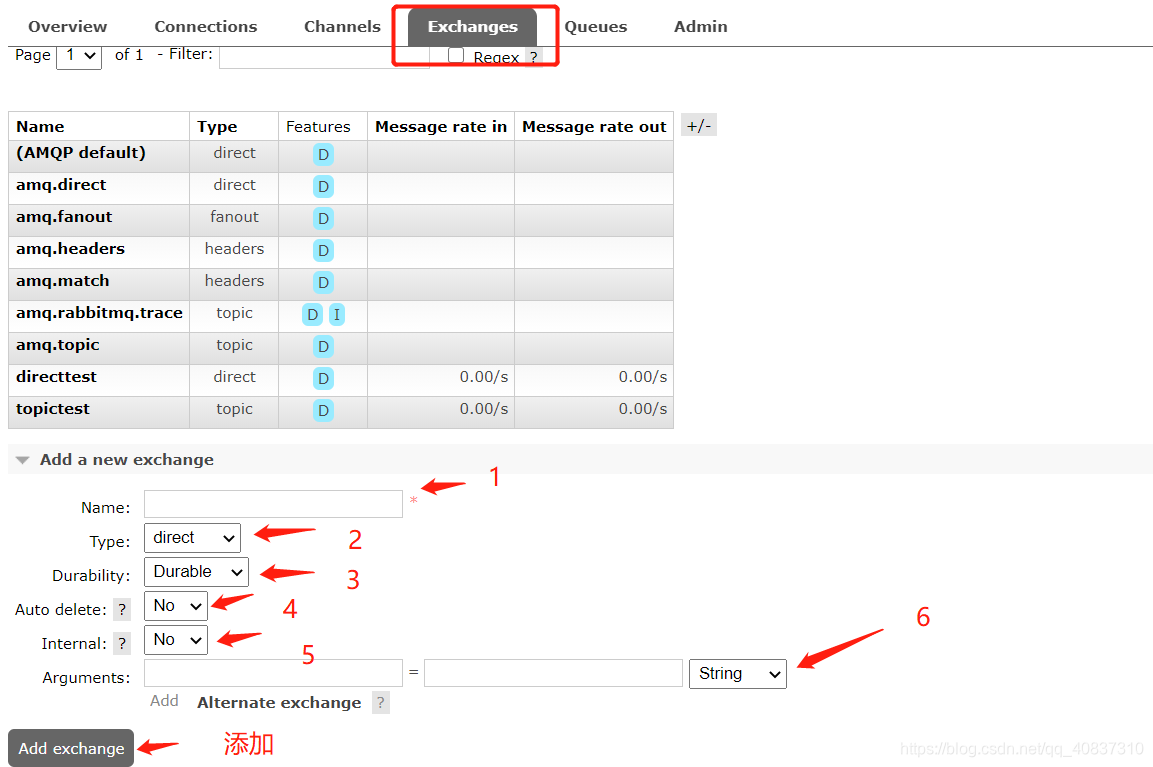The width and height of the screenshot is (1153, 767).
Task: Click the D durable badge for amq.headers
Action: click(x=323, y=251)
